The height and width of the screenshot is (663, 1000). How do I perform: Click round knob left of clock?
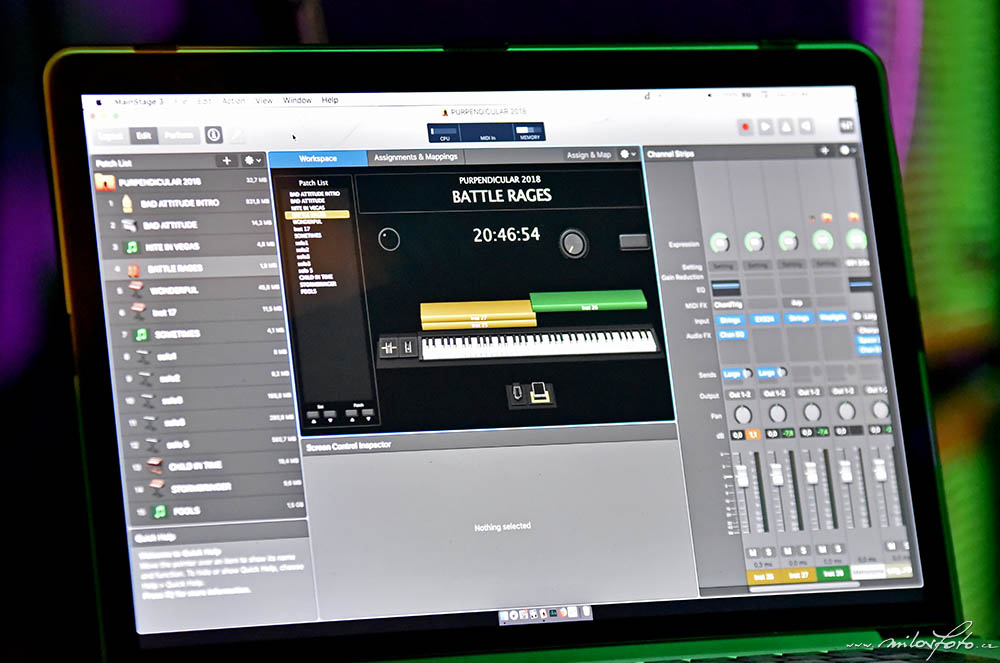click(x=388, y=240)
